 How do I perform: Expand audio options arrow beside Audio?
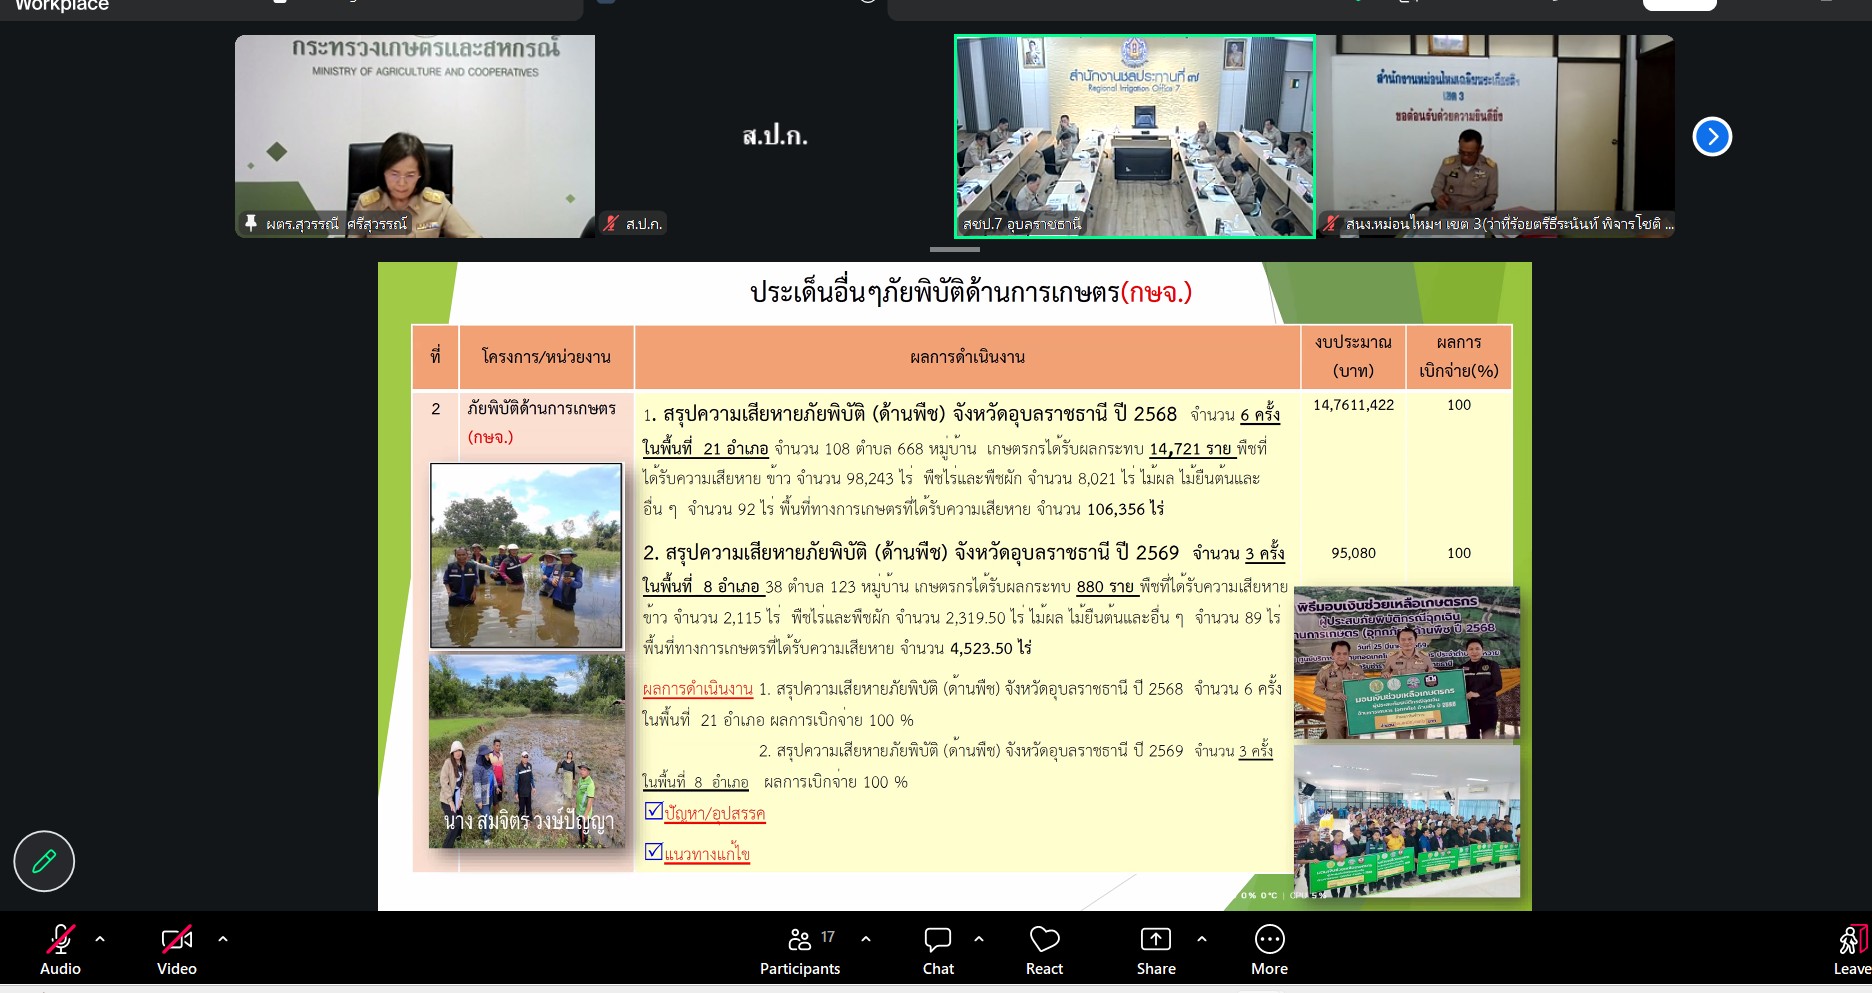tap(100, 939)
